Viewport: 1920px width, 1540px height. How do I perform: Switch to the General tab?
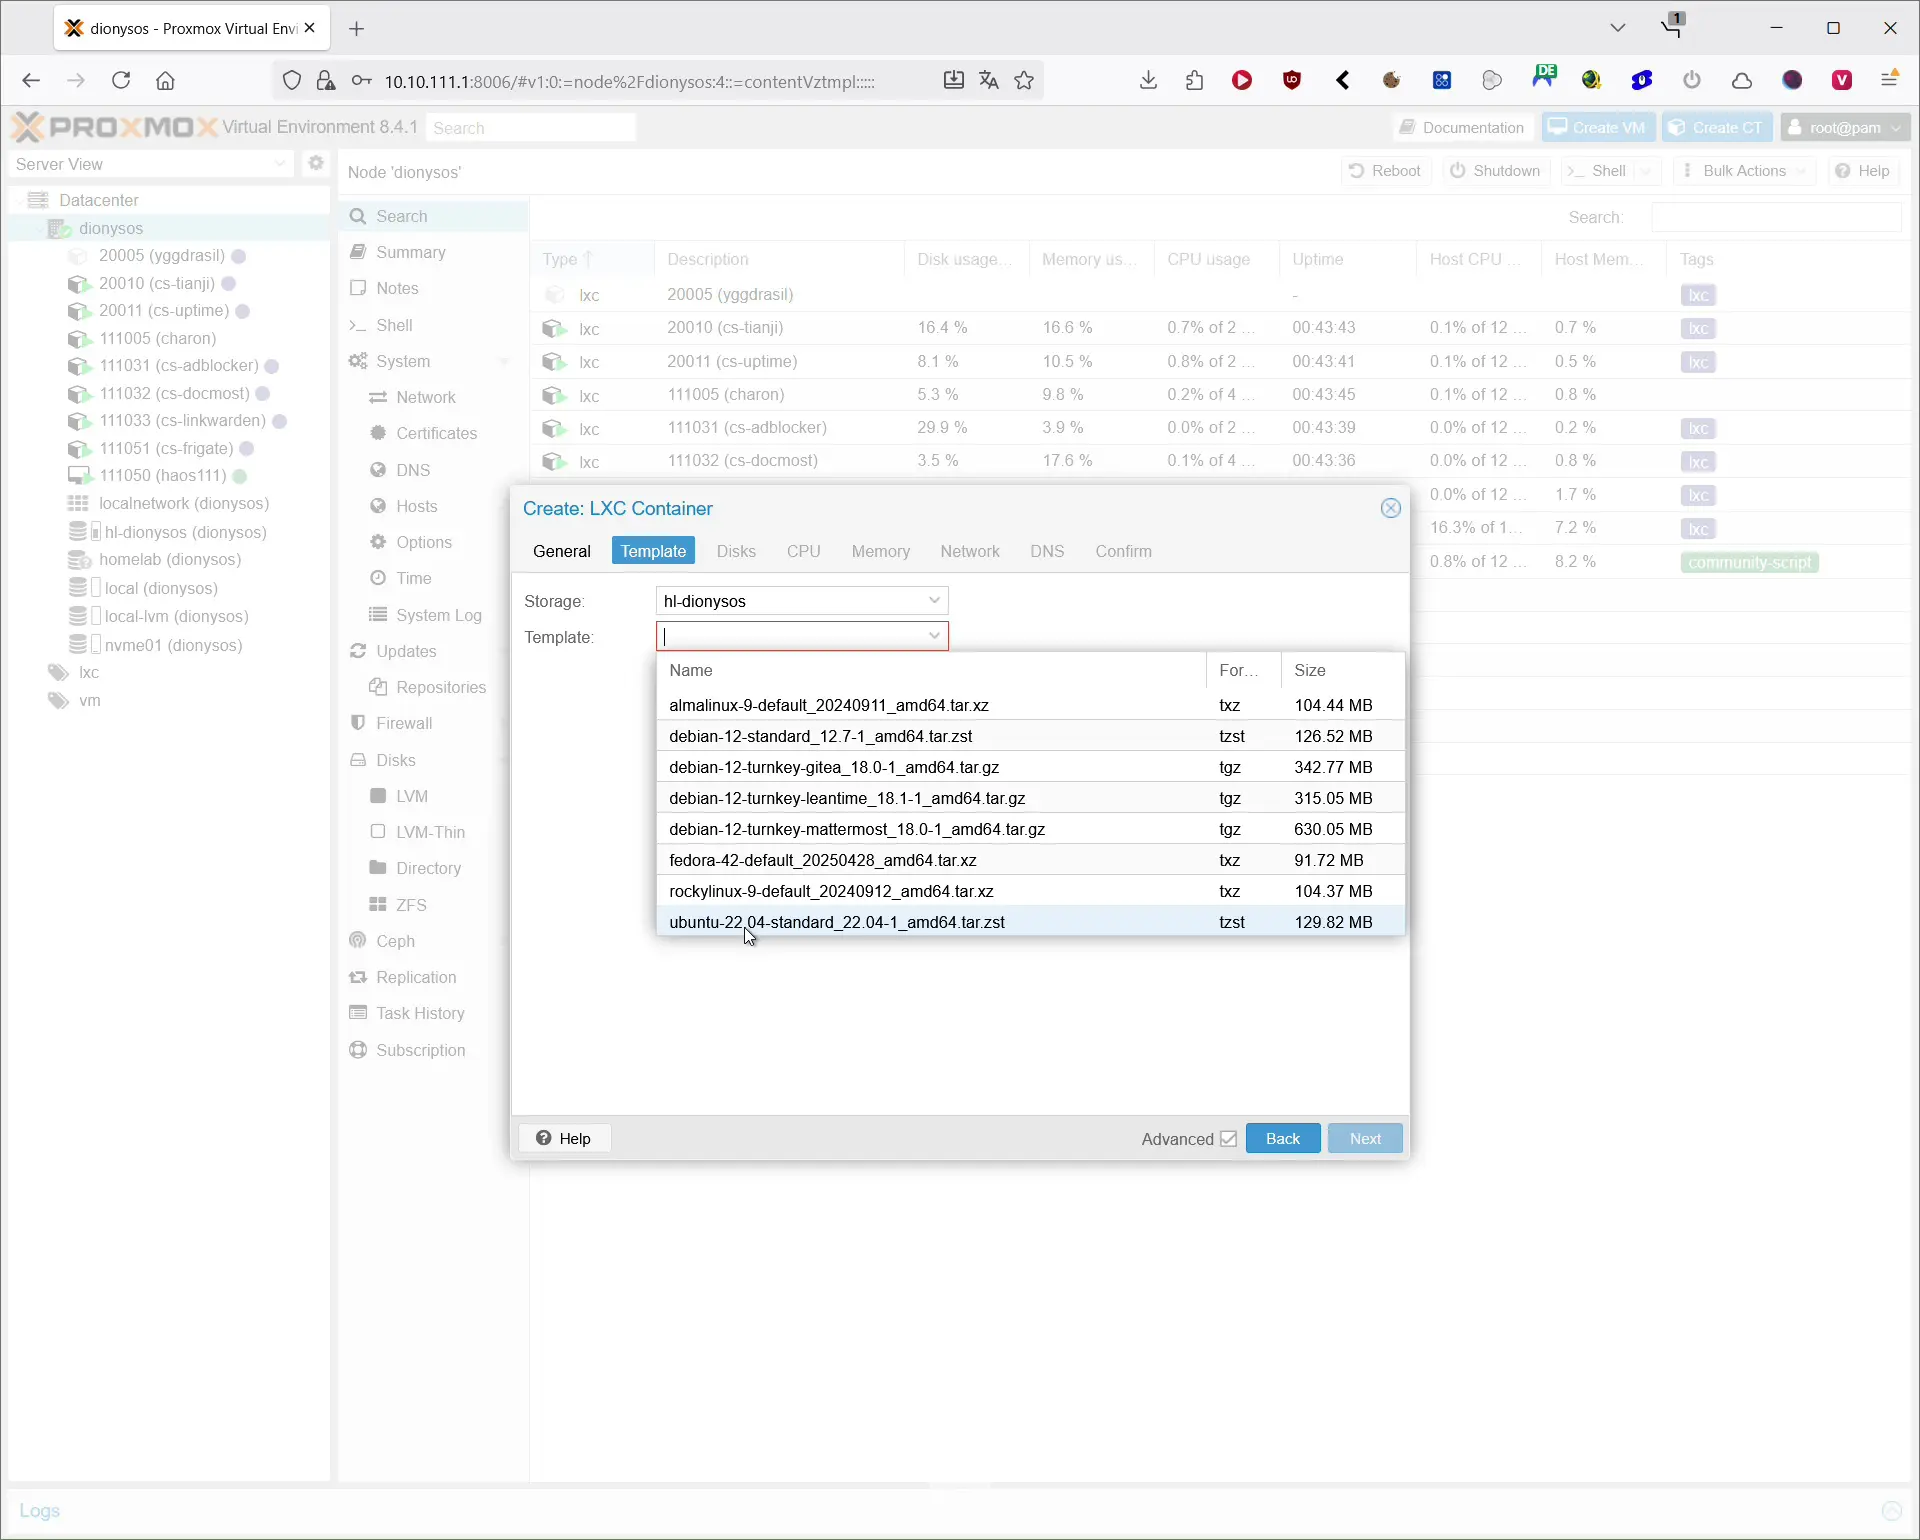point(561,552)
